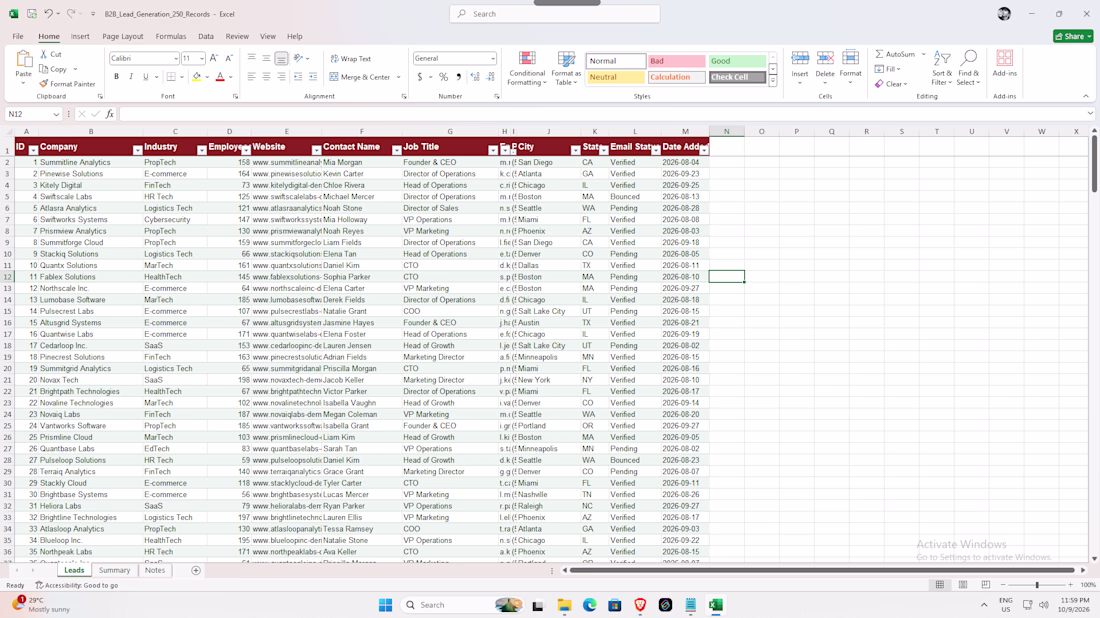Viewport: 1100px width, 618px height.
Task: Click the Excel title bar Search box
Action: (554, 14)
